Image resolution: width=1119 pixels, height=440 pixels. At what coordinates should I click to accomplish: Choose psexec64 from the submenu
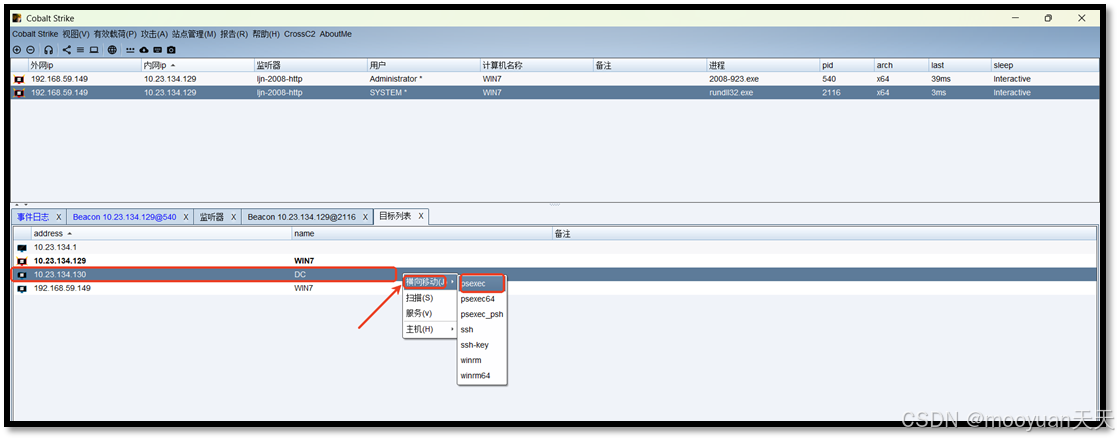(482, 299)
